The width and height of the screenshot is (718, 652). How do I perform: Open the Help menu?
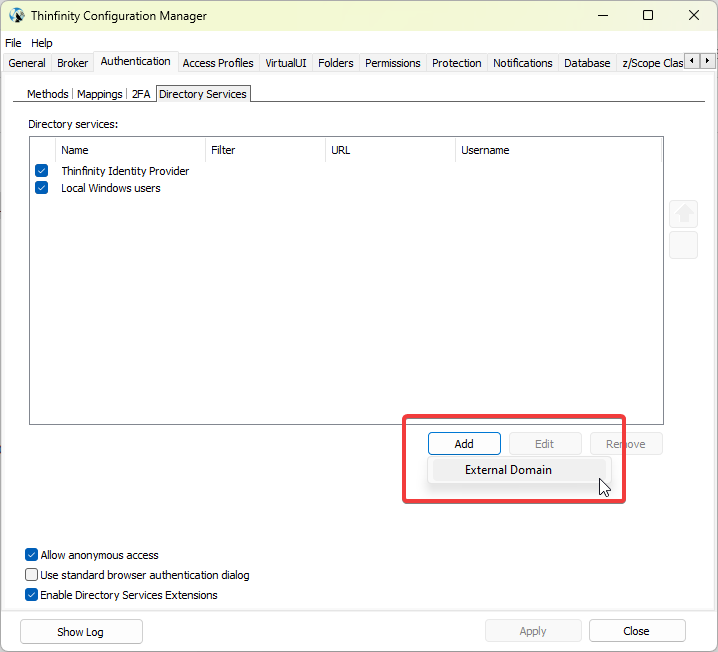pos(42,43)
